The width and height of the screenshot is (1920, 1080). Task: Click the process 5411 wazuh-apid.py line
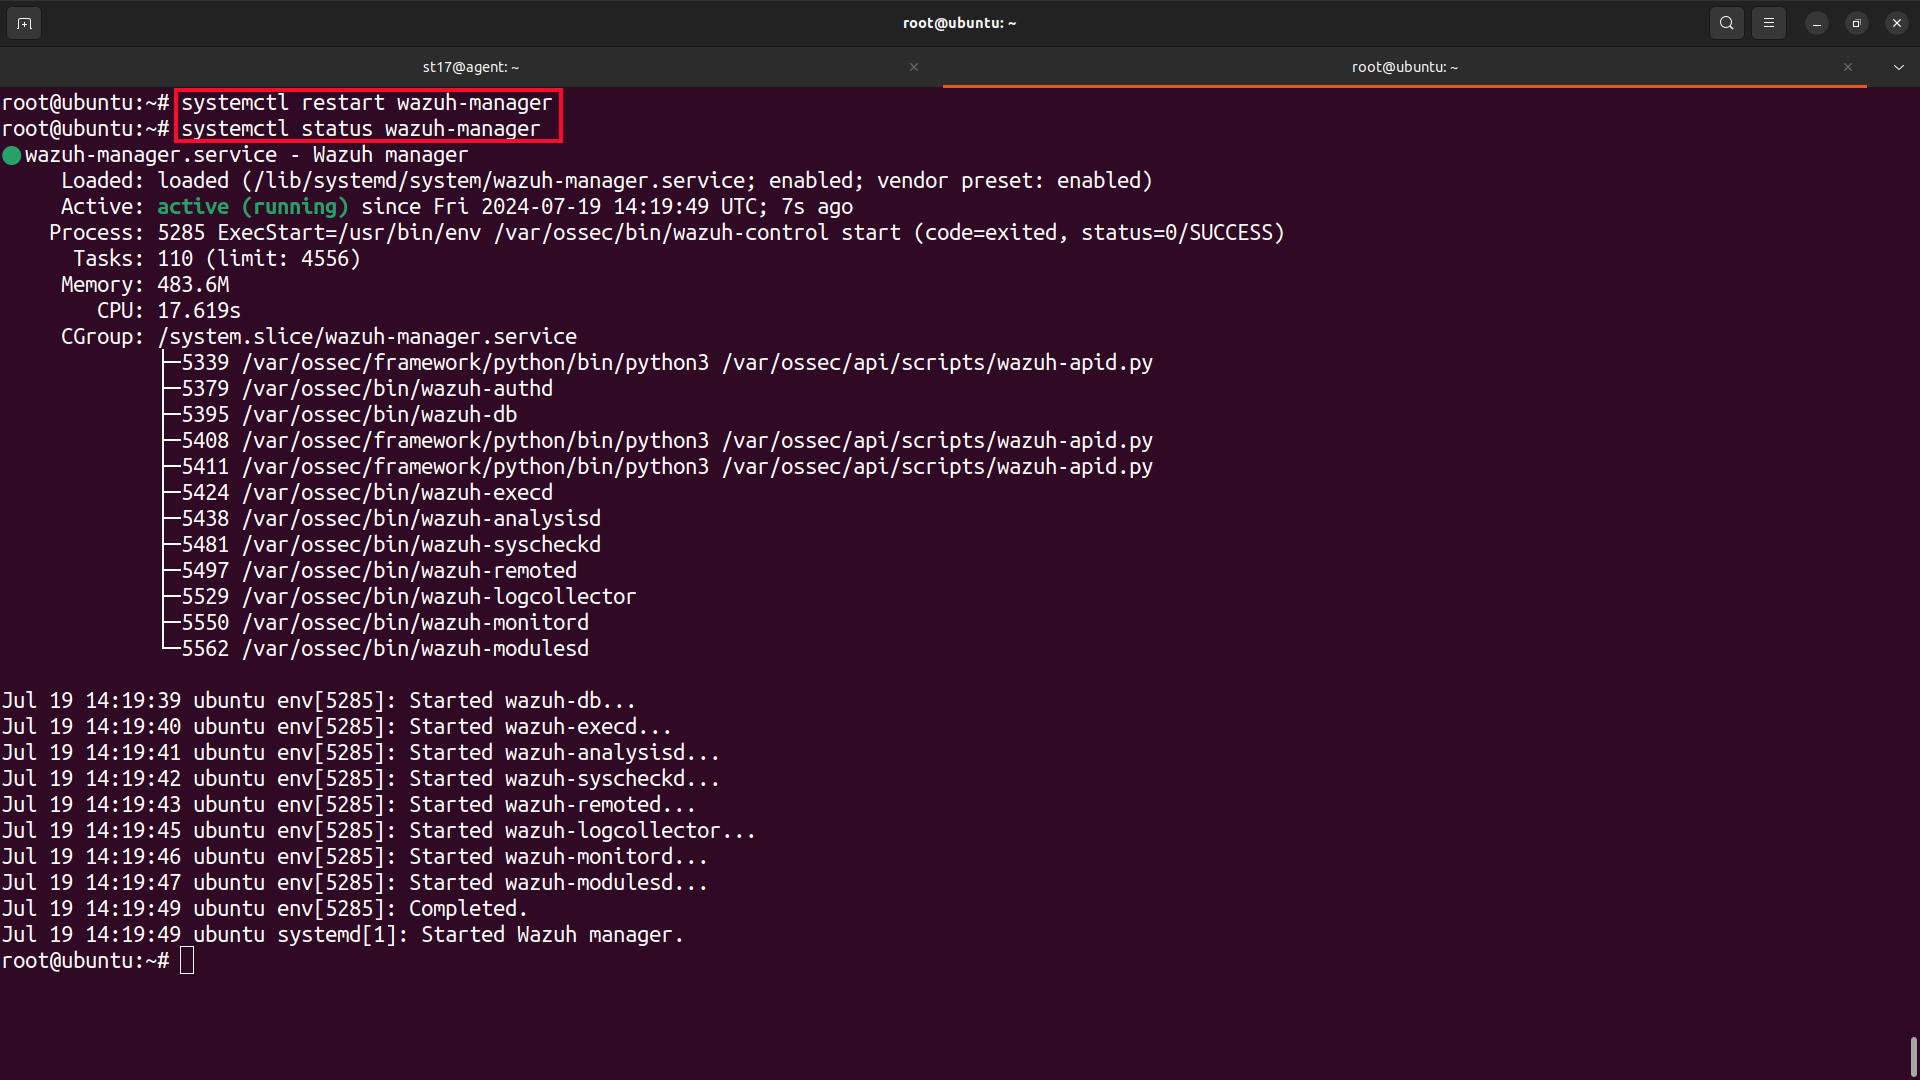[x=667, y=467]
